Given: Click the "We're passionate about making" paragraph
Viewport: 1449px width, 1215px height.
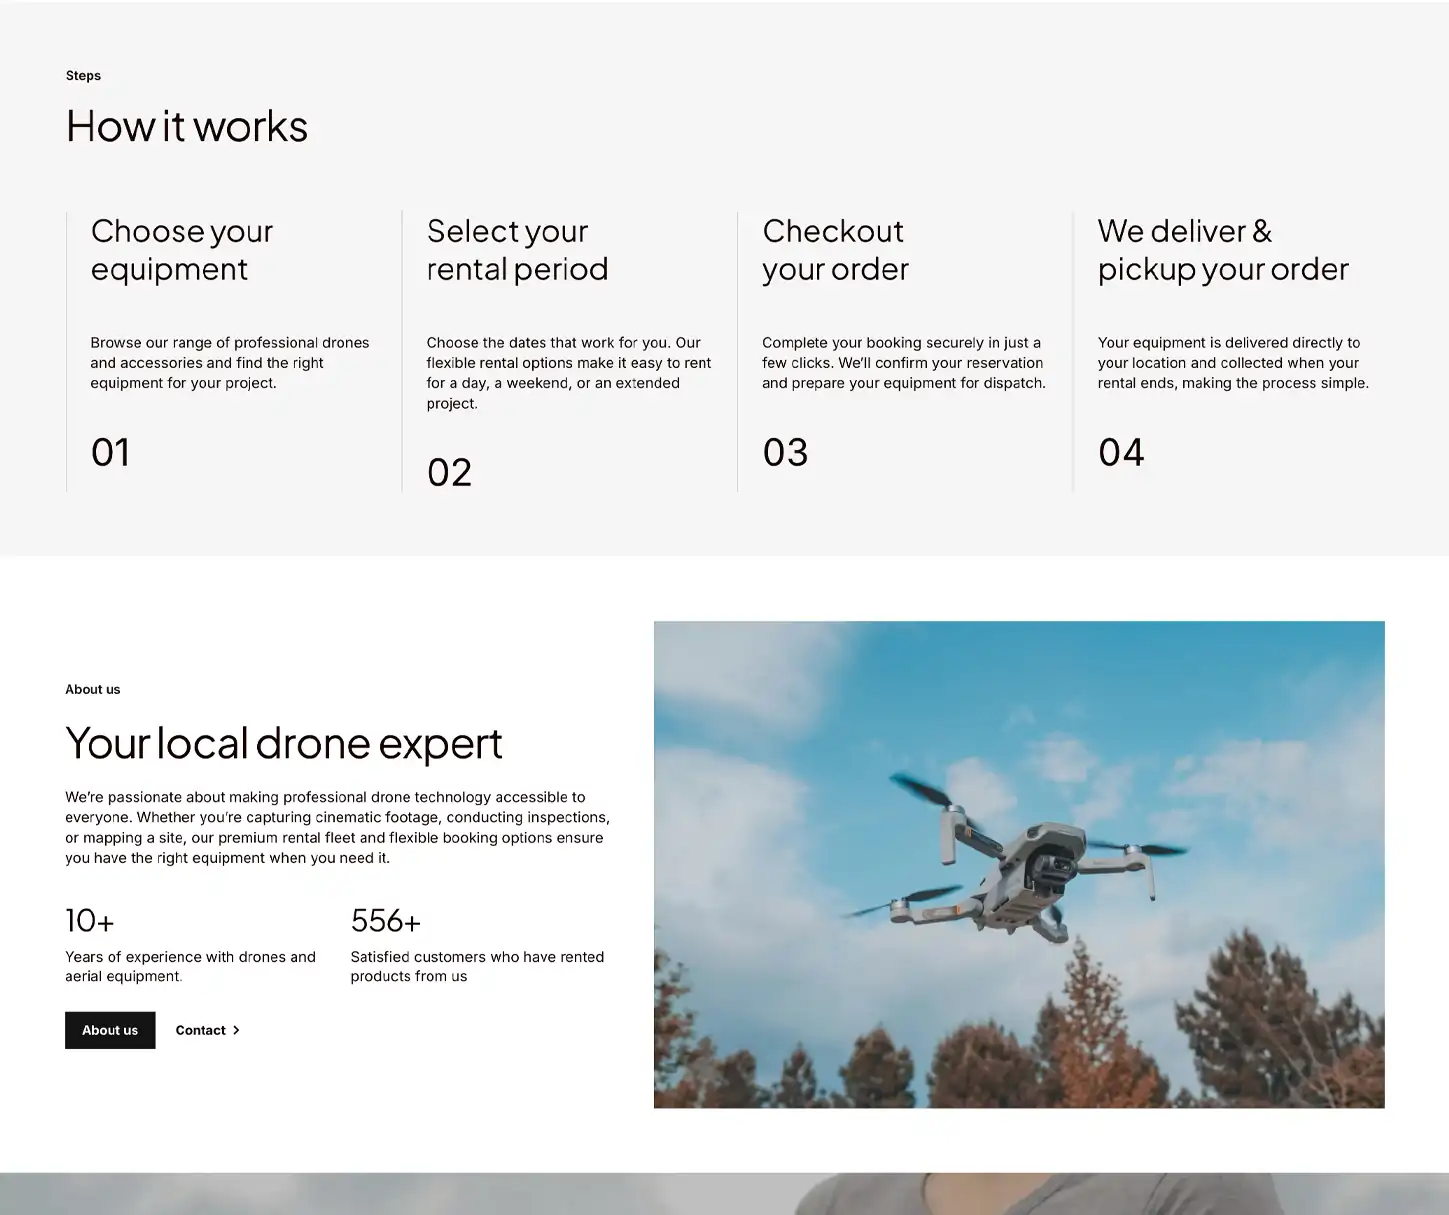Looking at the screenshot, I should tap(337, 827).
